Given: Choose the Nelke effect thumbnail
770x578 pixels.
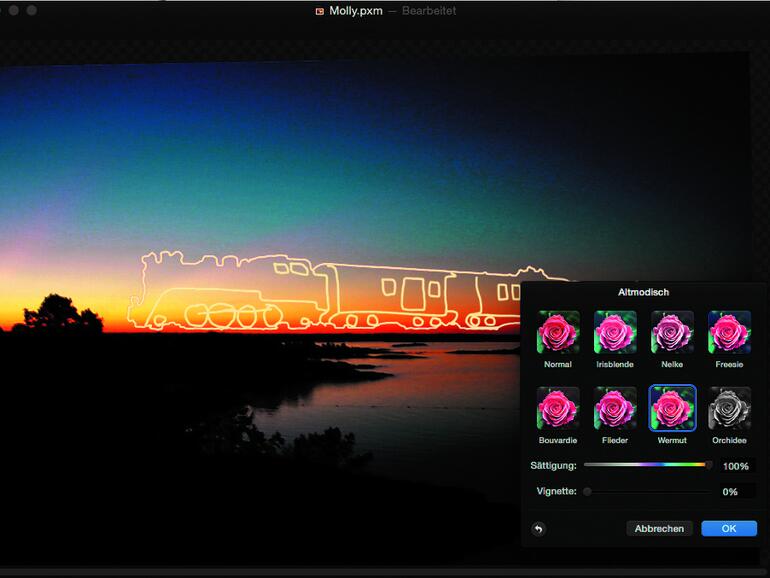Looking at the screenshot, I should pos(672,332).
